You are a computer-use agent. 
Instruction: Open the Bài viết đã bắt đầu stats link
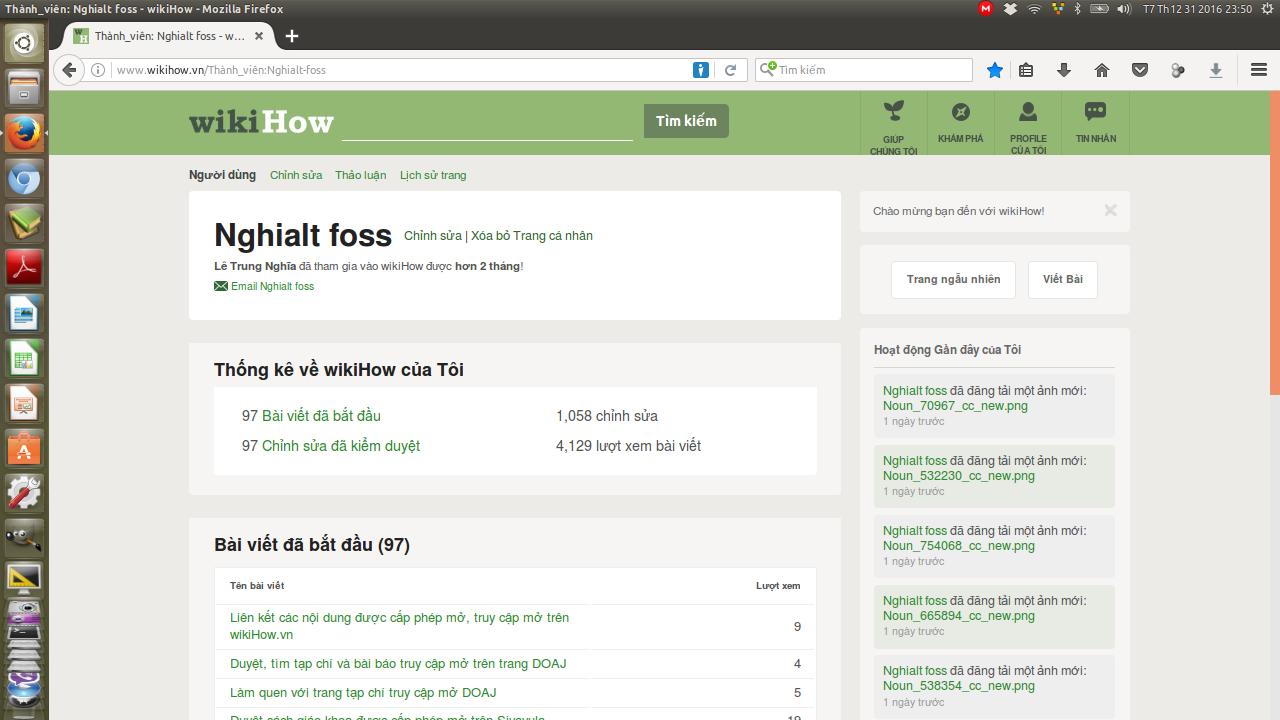321,416
